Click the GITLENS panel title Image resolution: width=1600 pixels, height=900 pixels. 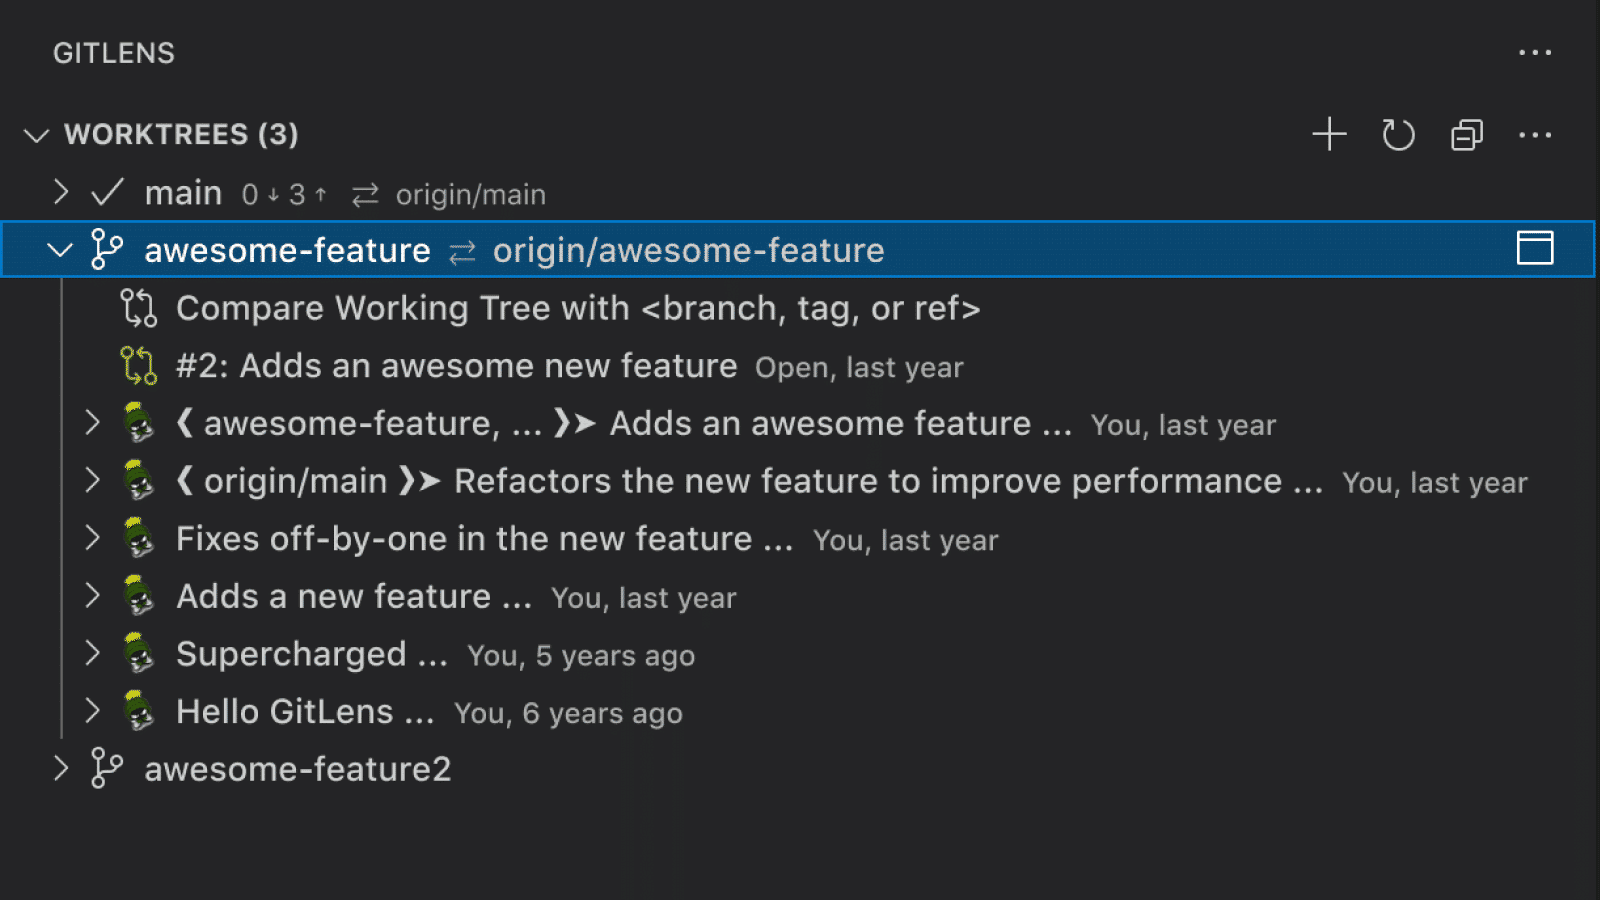pyautogui.click(x=114, y=53)
